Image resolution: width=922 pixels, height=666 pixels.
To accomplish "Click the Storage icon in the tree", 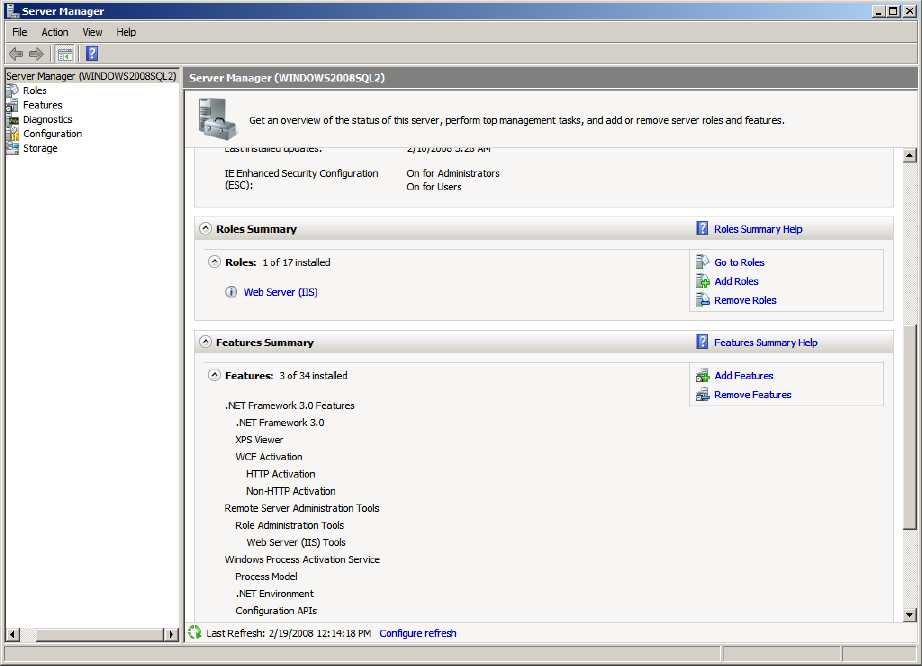I will point(12,148).
